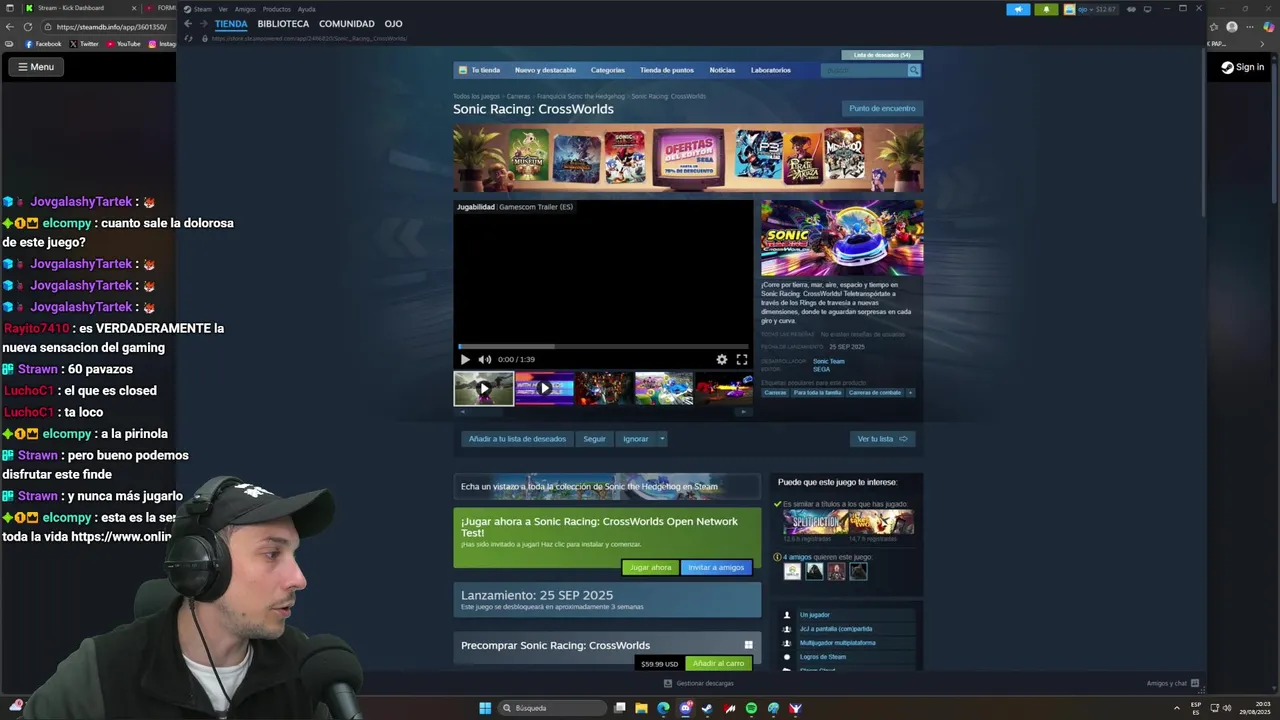Click Sign in in background browser
Viewport: 1280px width, 720px height.
click(x=1243, y=67)
